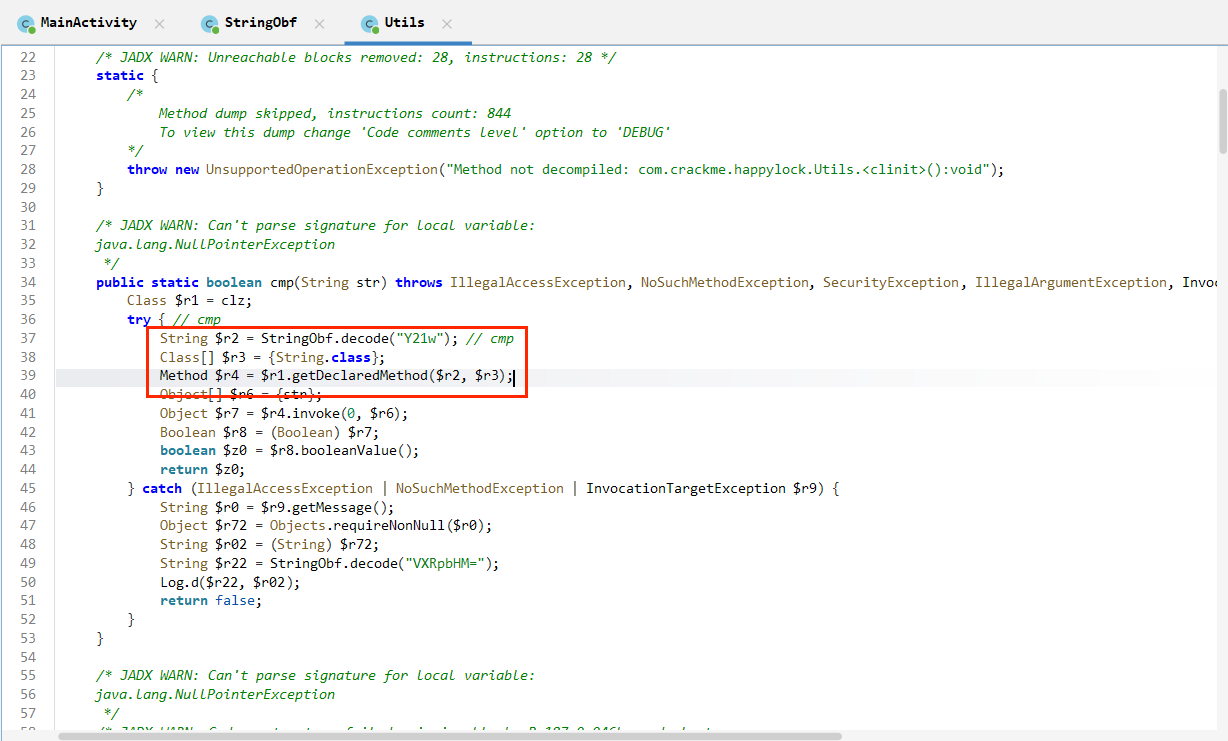Switch to the MainActivity tab

tap(88, 23)
